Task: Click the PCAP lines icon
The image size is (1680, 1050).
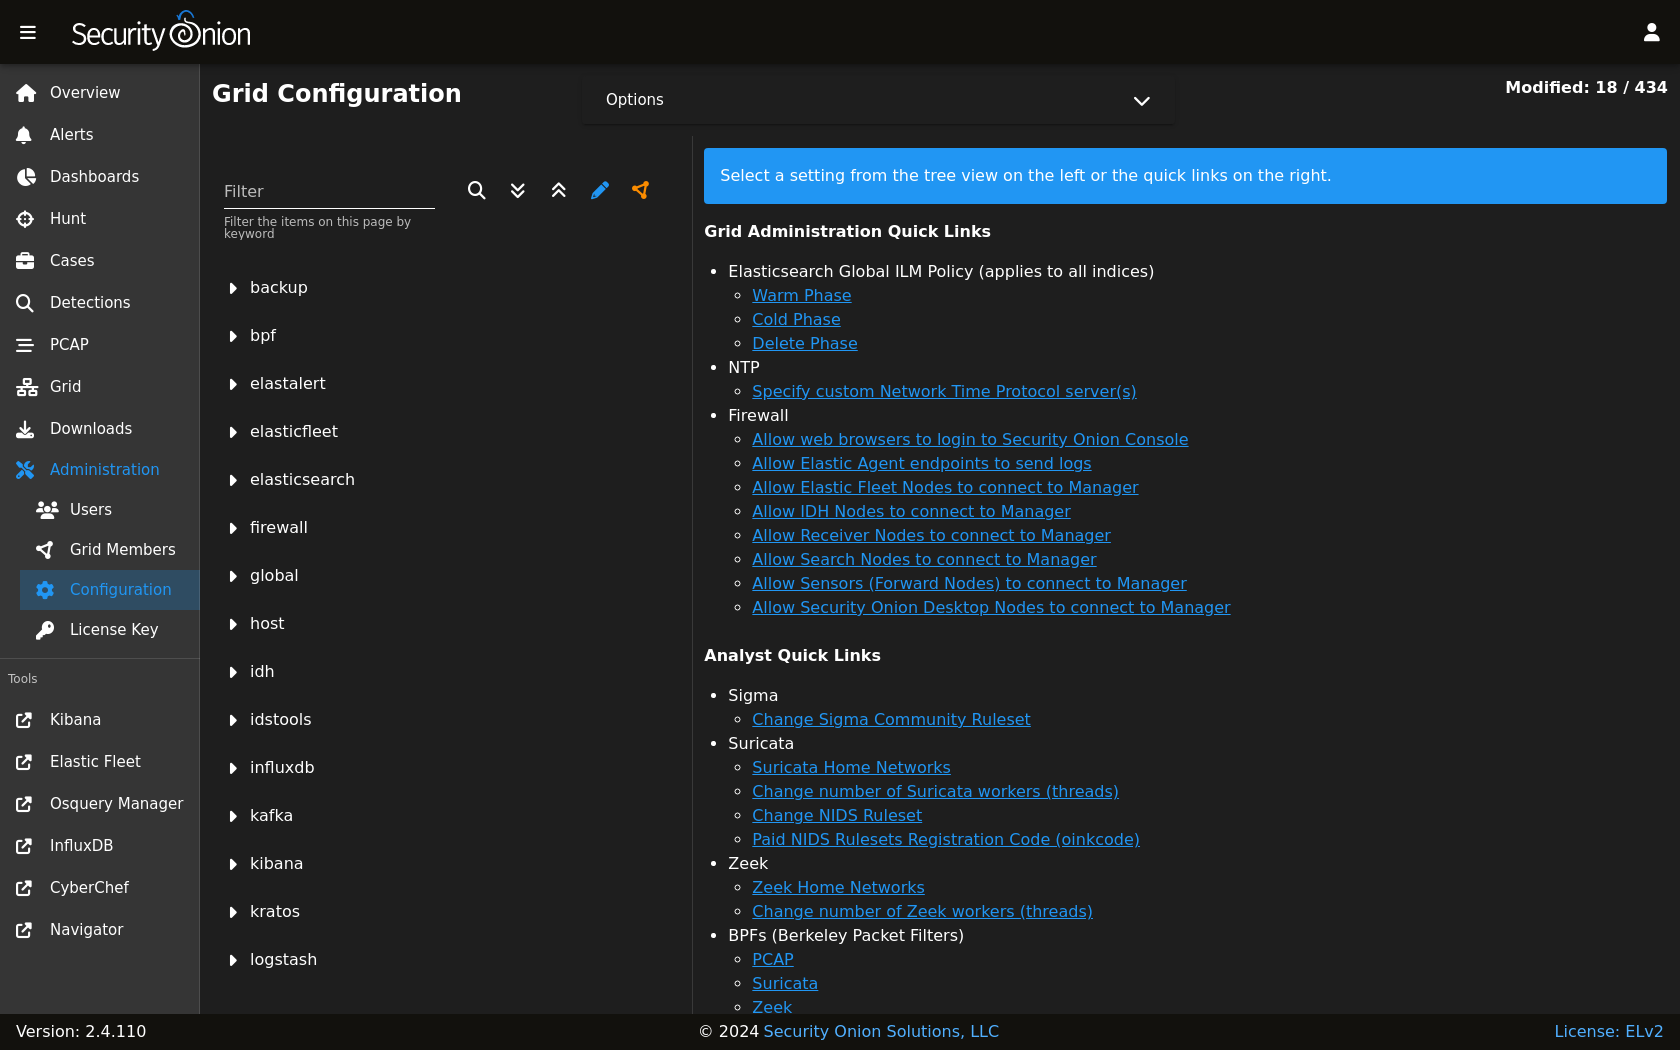Action: [x=25, y=345]
